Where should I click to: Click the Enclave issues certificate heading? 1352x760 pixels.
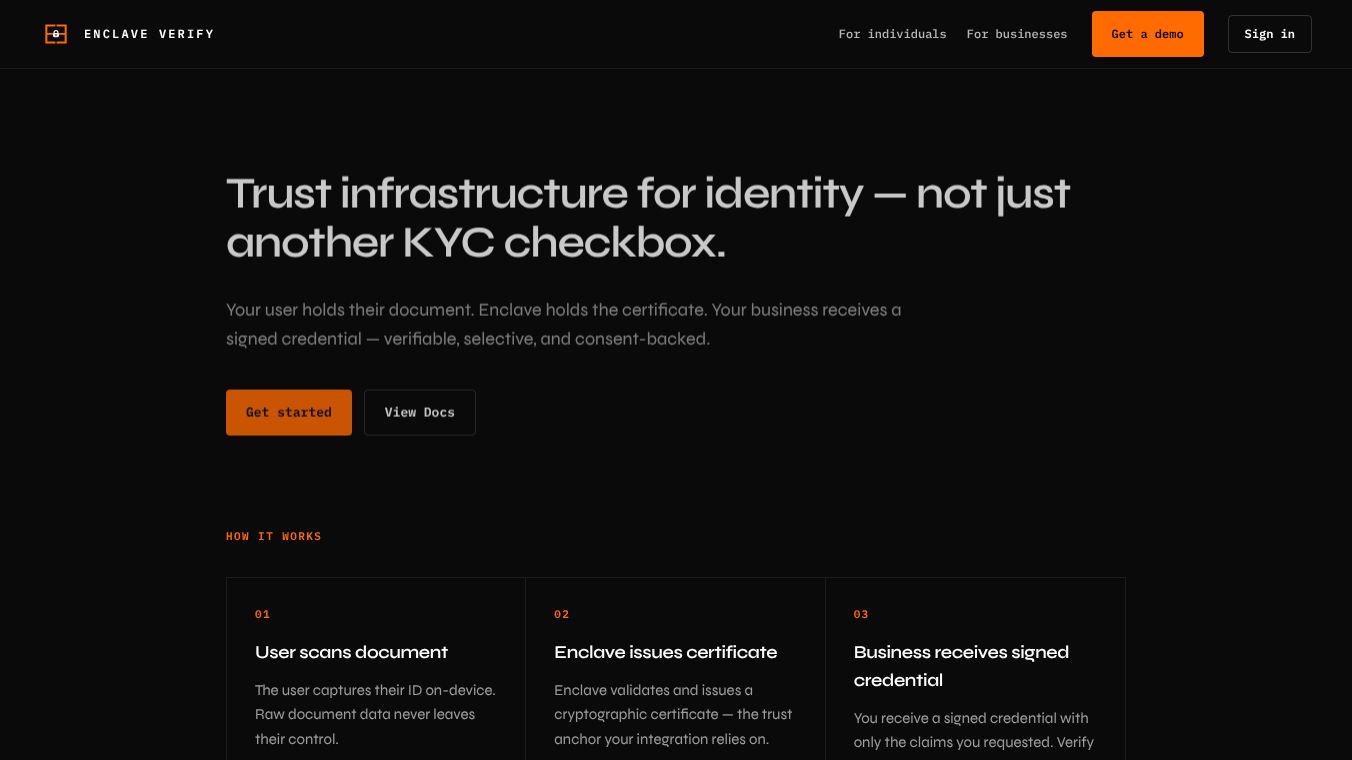666,652
